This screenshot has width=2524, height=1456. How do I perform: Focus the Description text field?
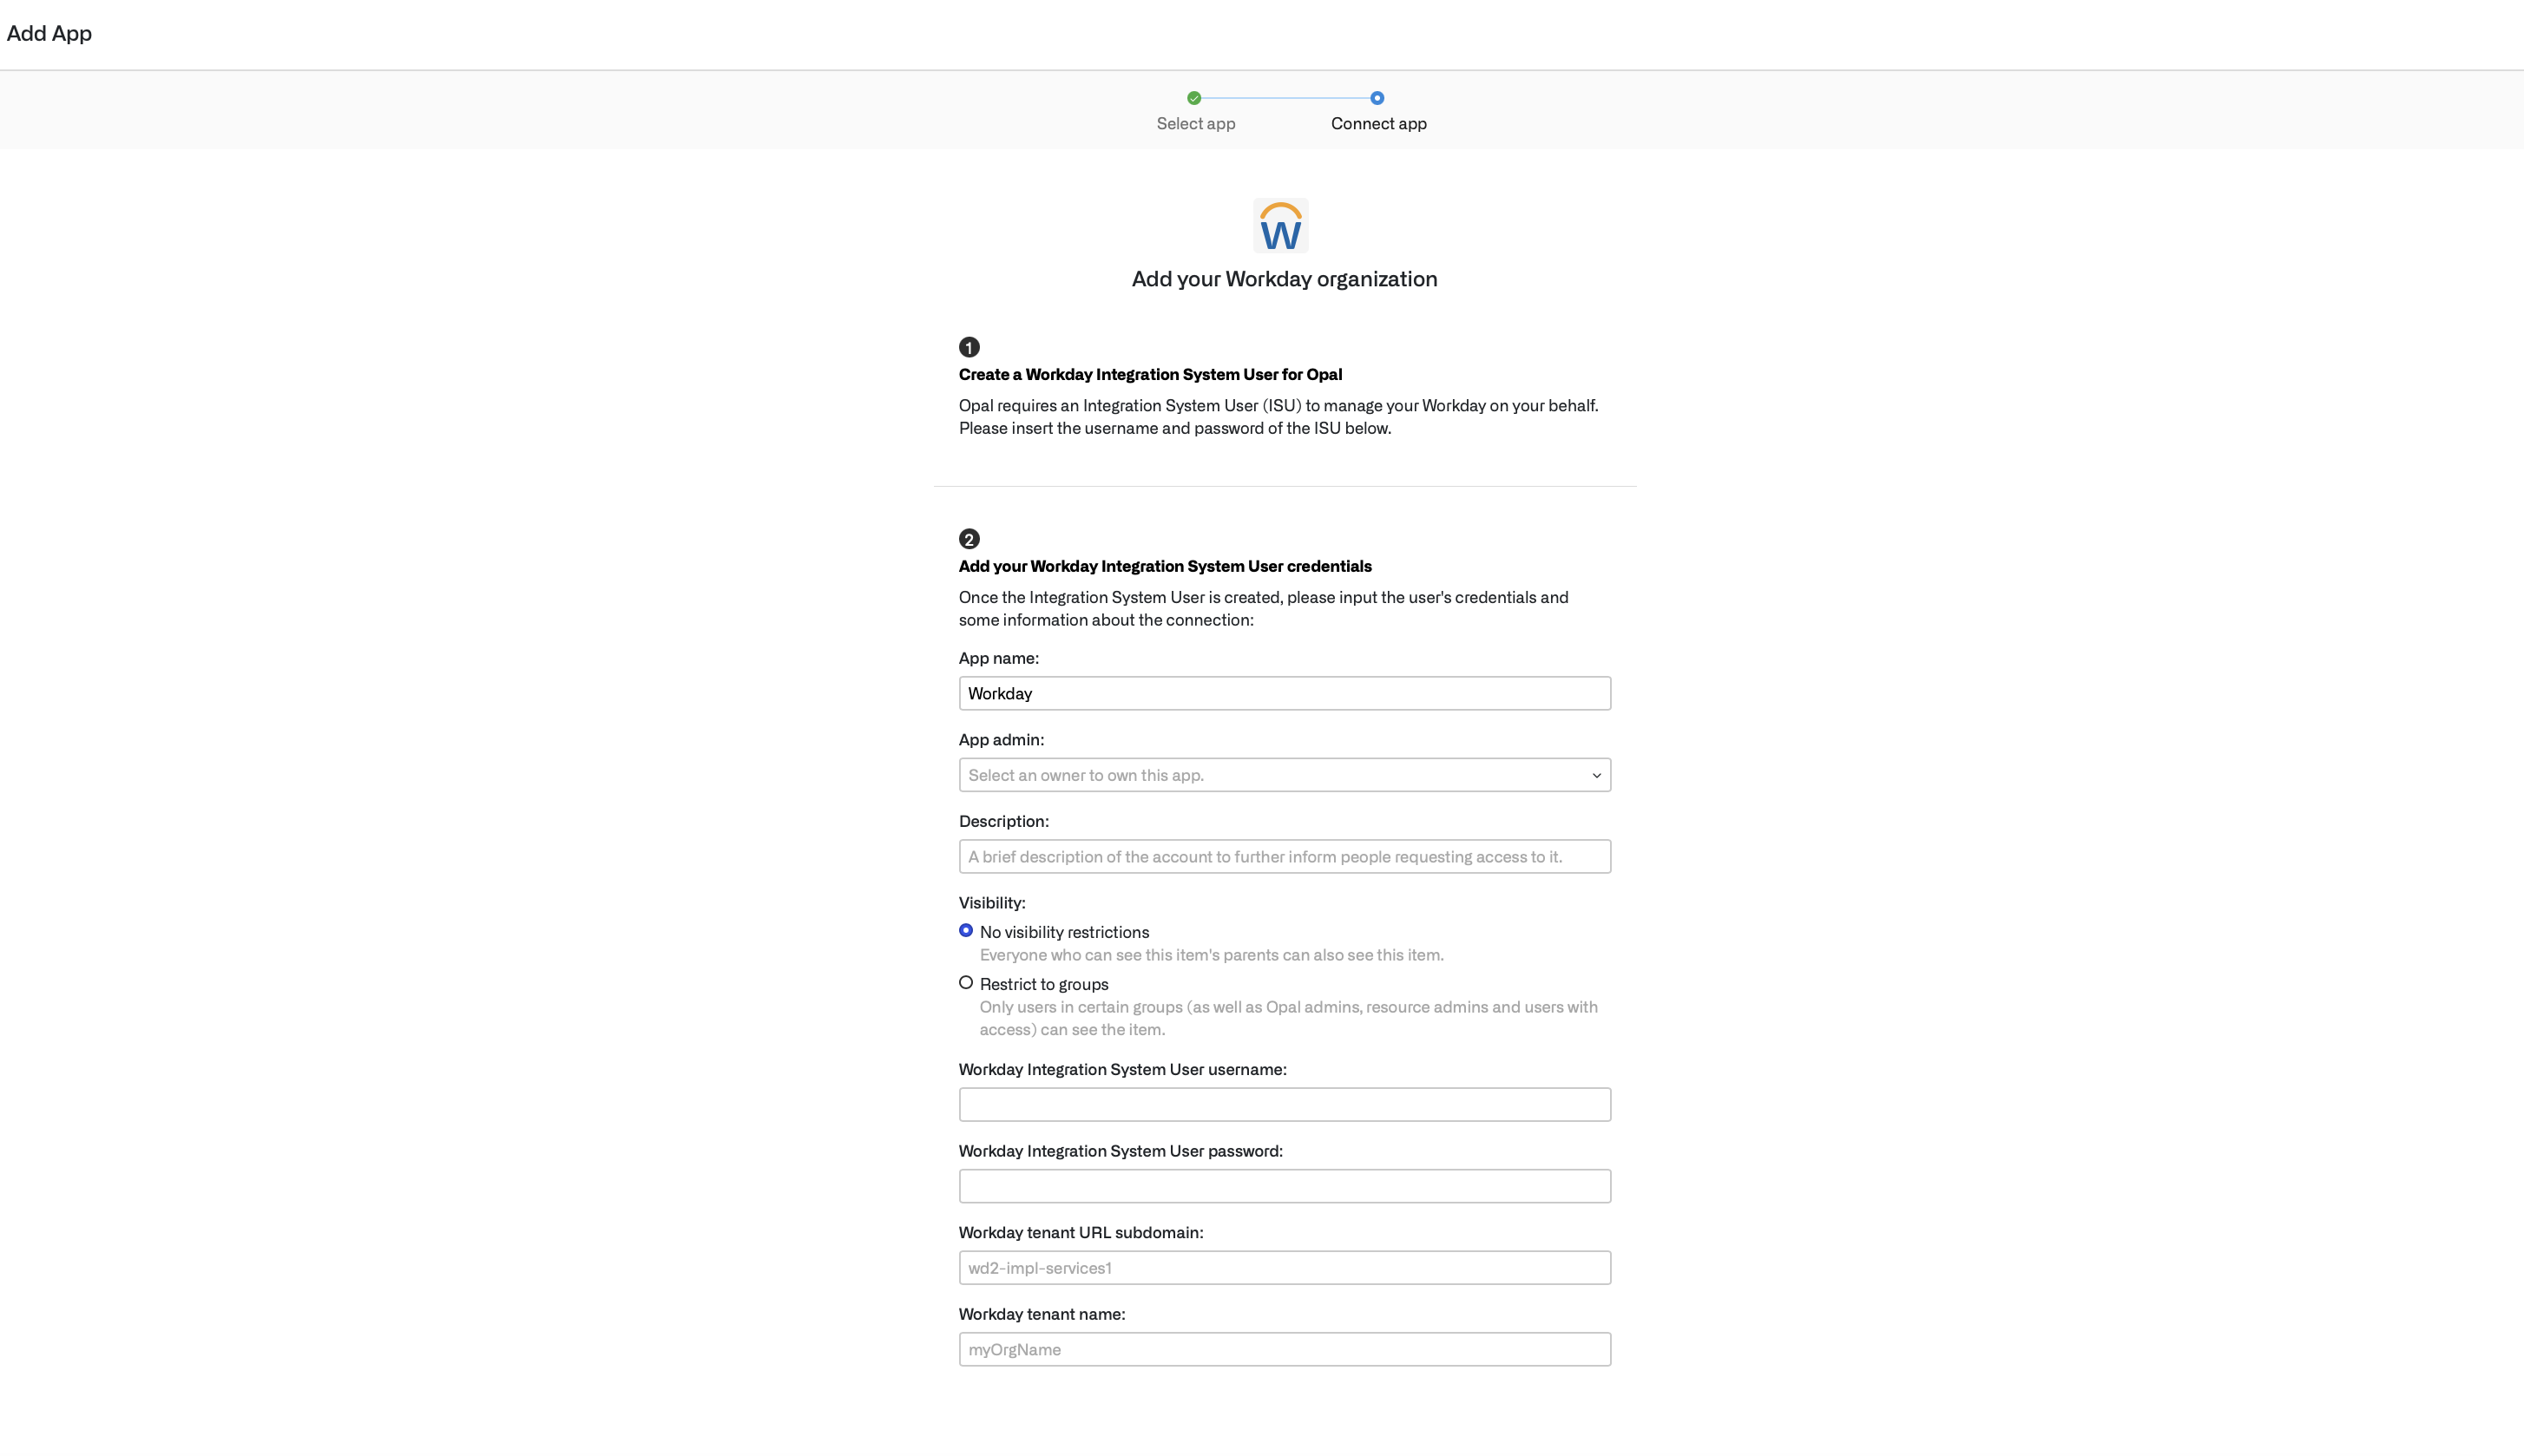click(1284, 857)
